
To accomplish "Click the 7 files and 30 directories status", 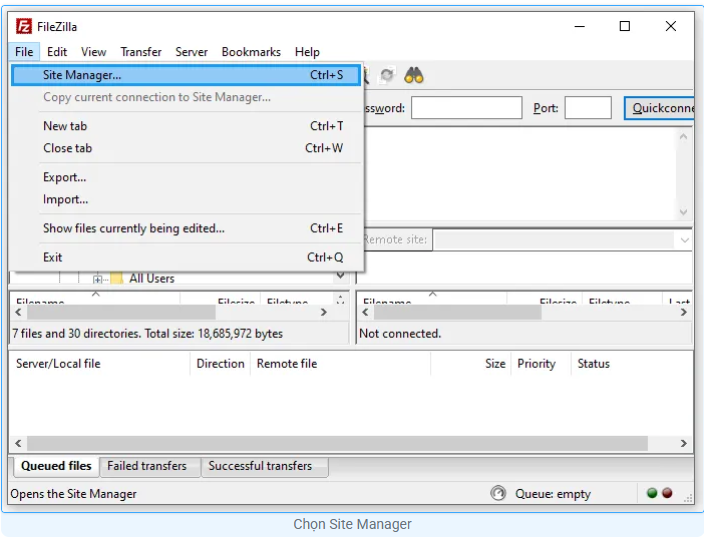I will pyautogui.click(x=147, y=333).
